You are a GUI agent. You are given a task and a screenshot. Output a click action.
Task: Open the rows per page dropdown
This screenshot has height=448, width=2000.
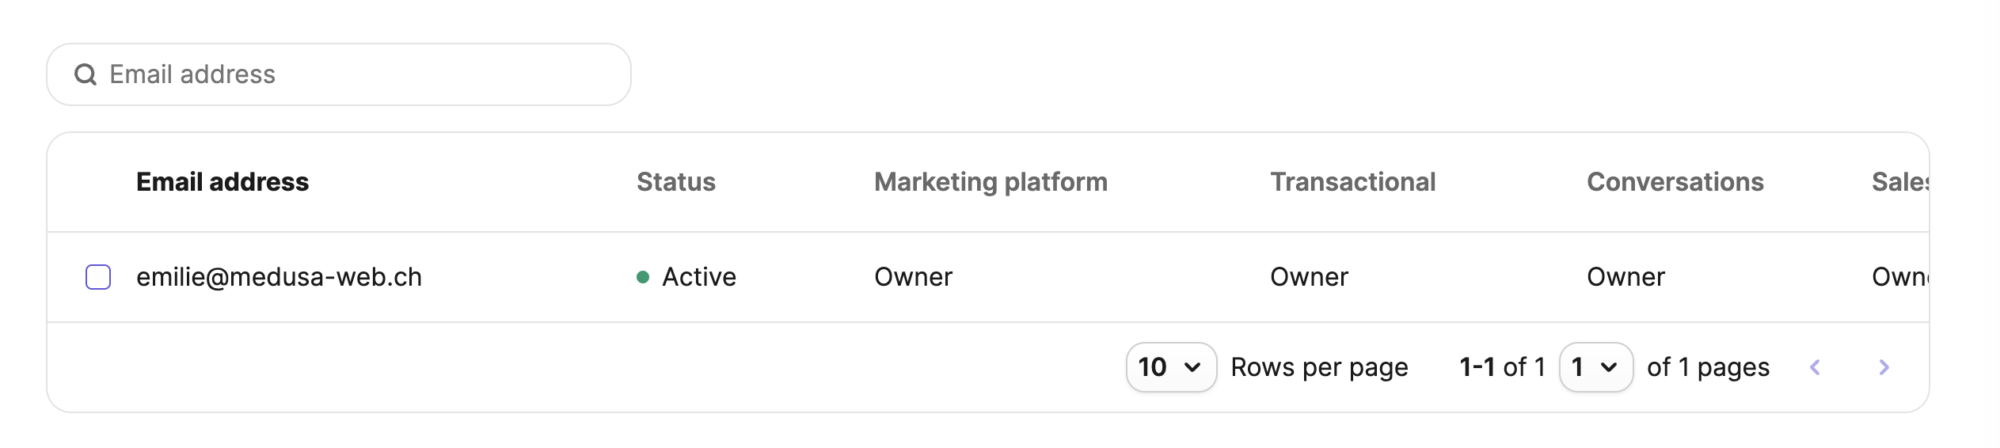(1170, 367)
